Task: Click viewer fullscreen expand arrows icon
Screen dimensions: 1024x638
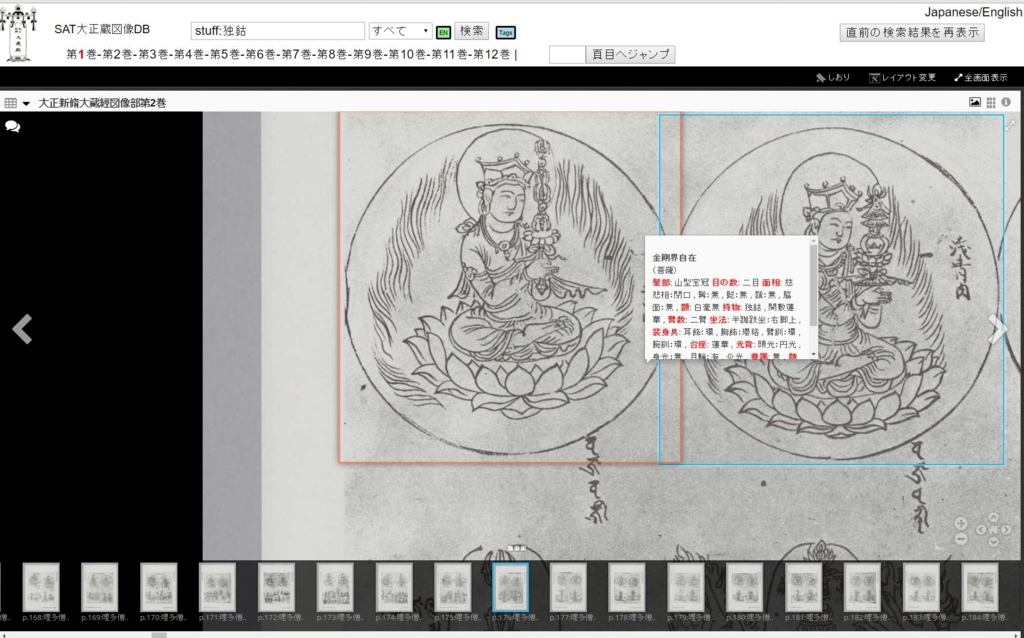Action: tap(1010, 125)
